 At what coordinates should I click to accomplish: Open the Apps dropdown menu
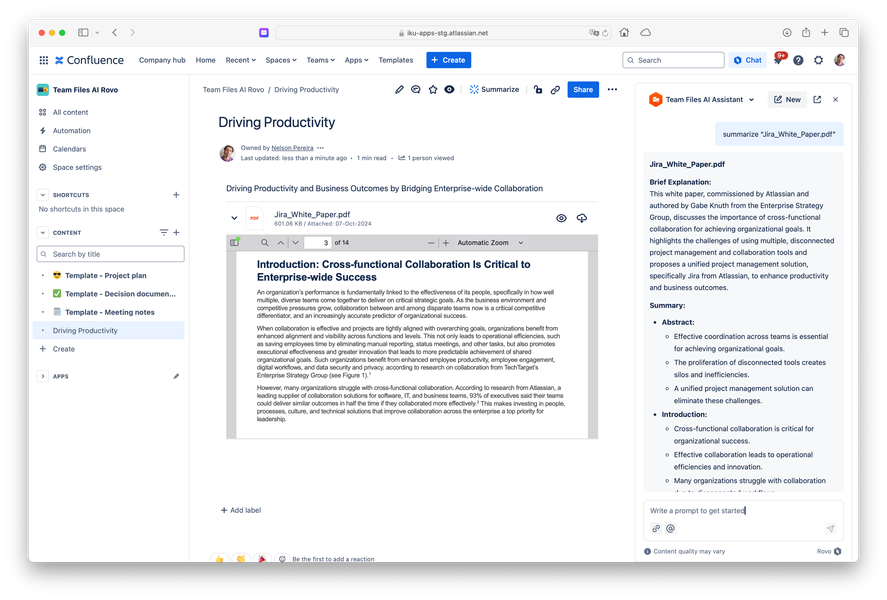(356, 60)
